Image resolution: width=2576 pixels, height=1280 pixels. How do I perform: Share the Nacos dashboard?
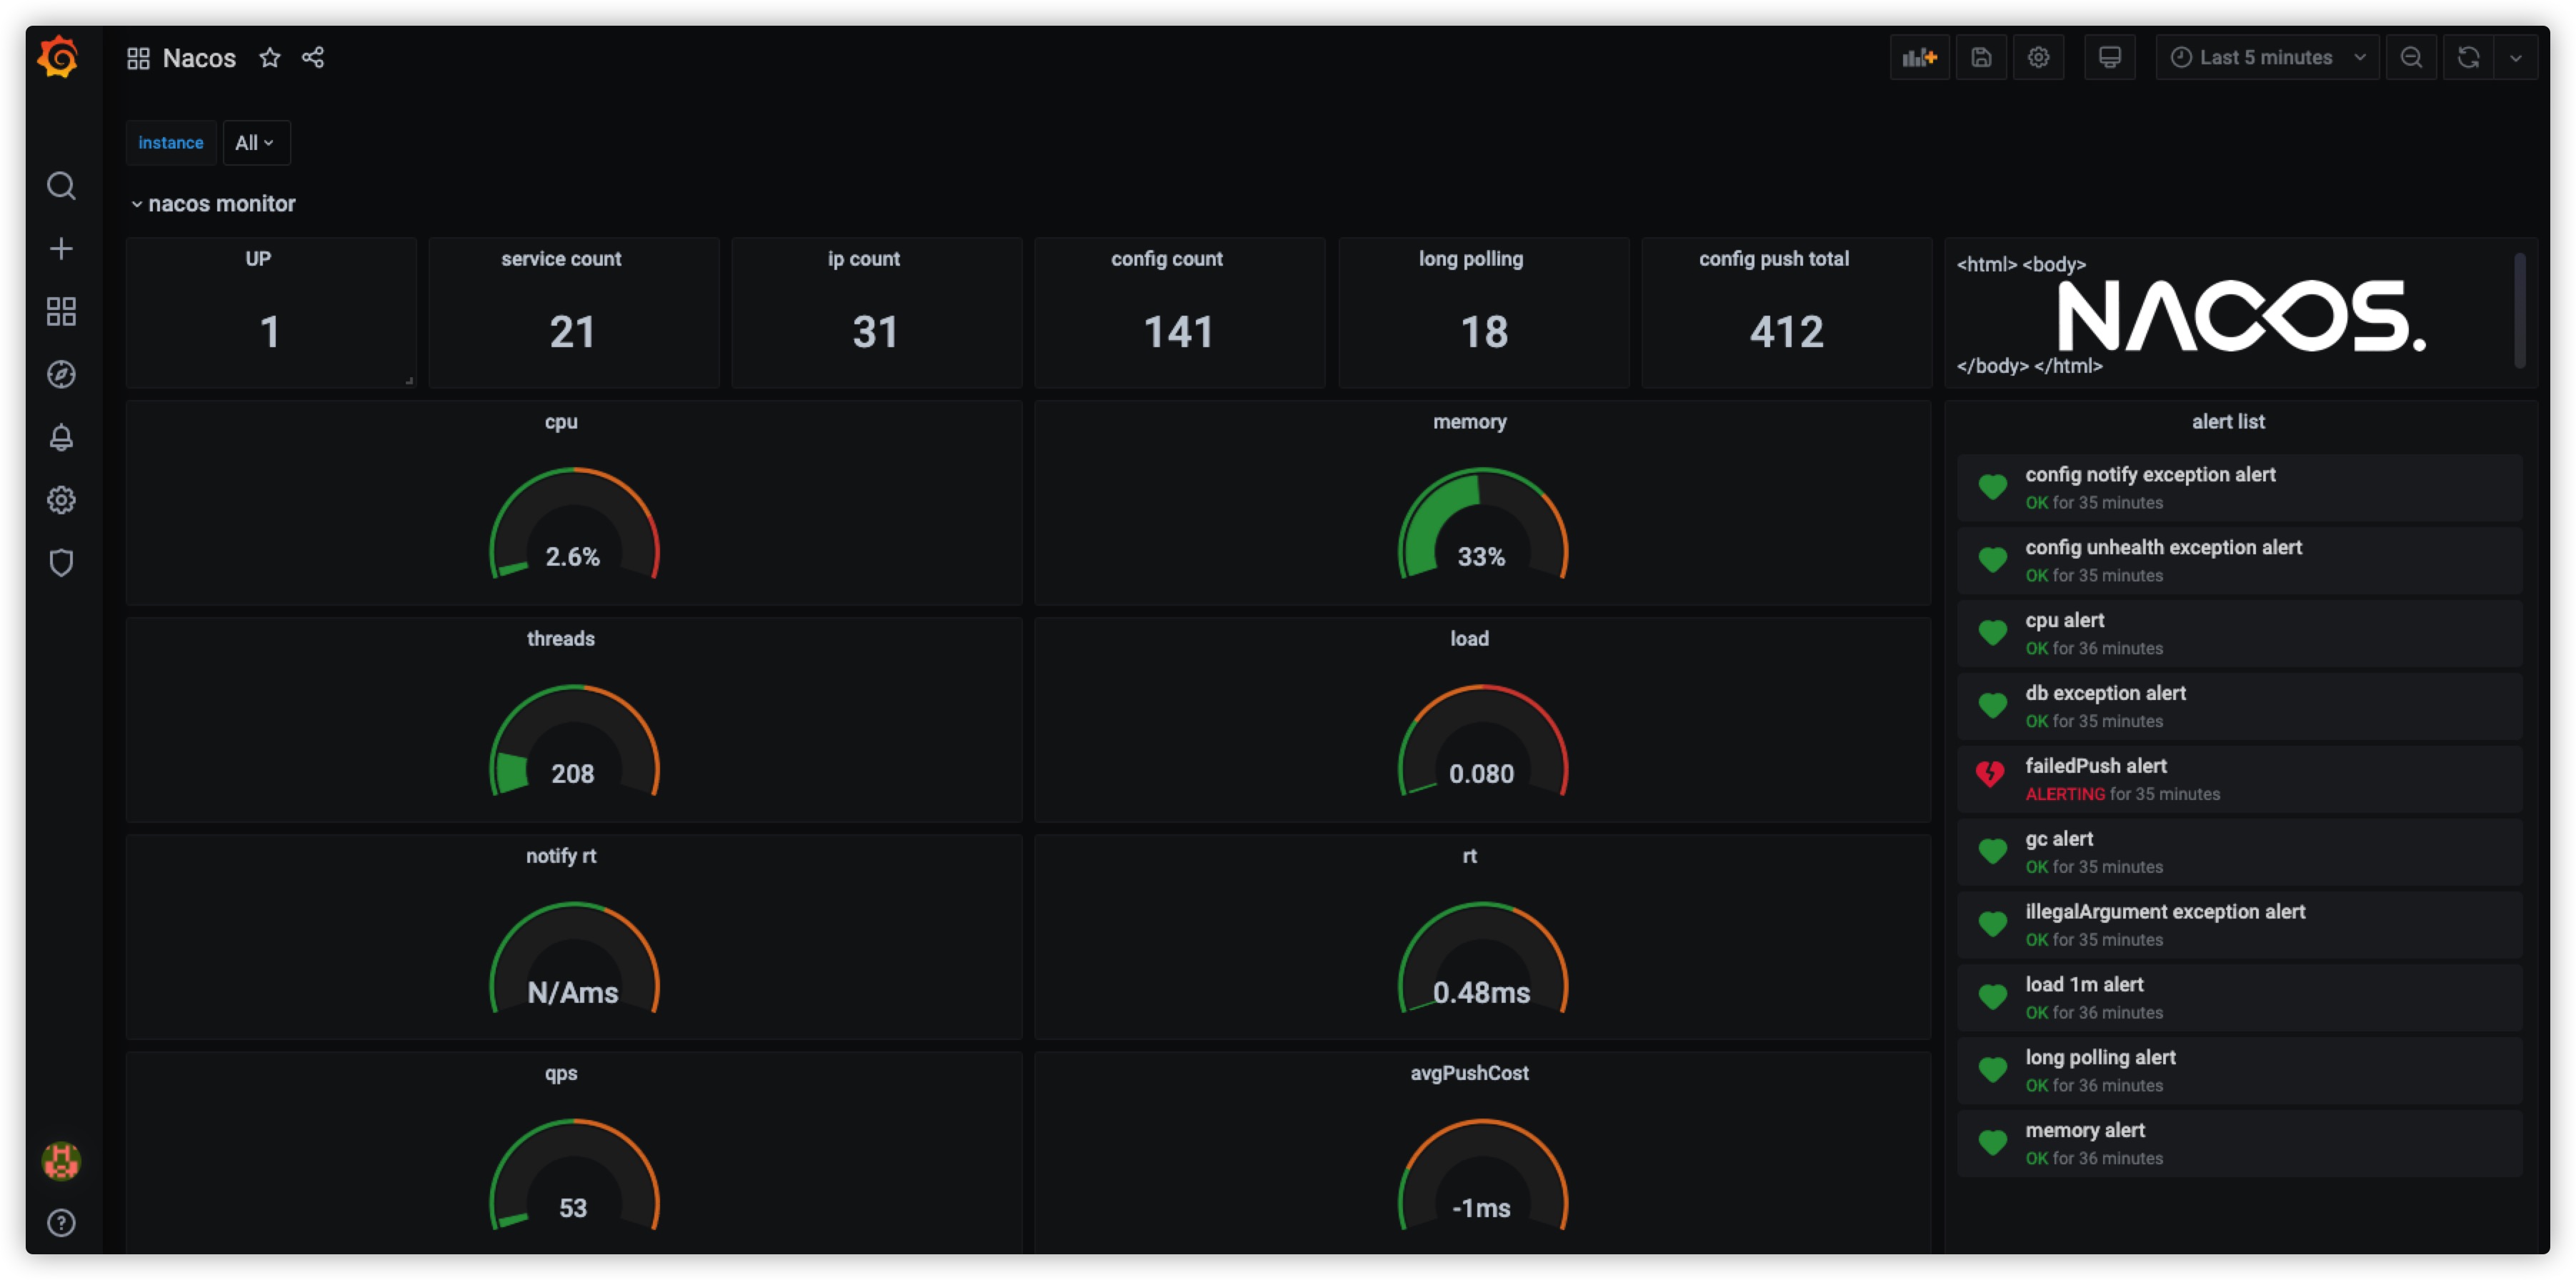pyautogui.click(x=313, y=57)
